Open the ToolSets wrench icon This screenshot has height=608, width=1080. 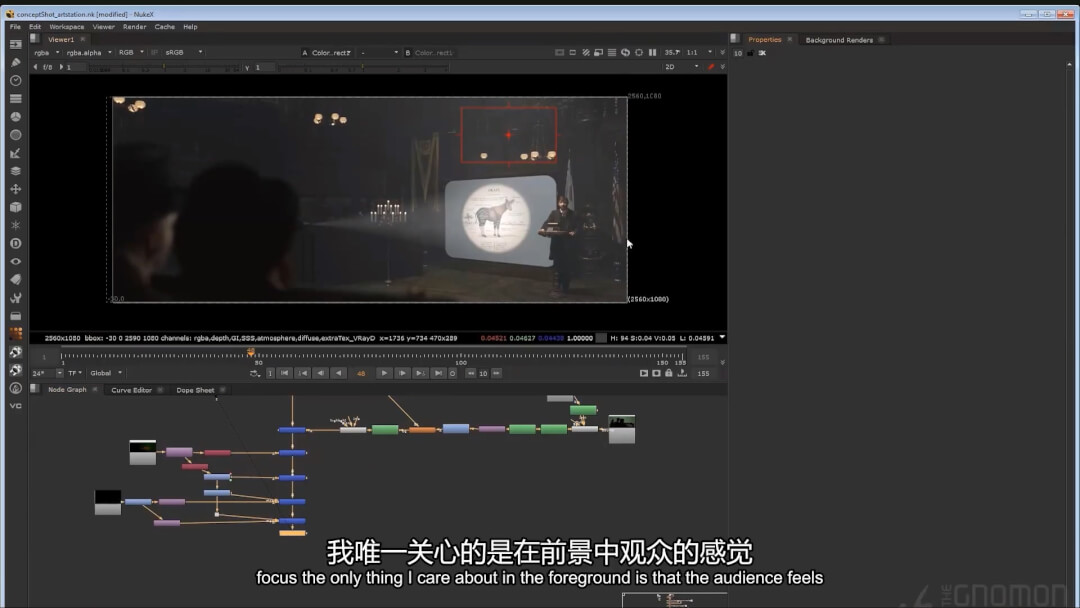coord(15,297)
